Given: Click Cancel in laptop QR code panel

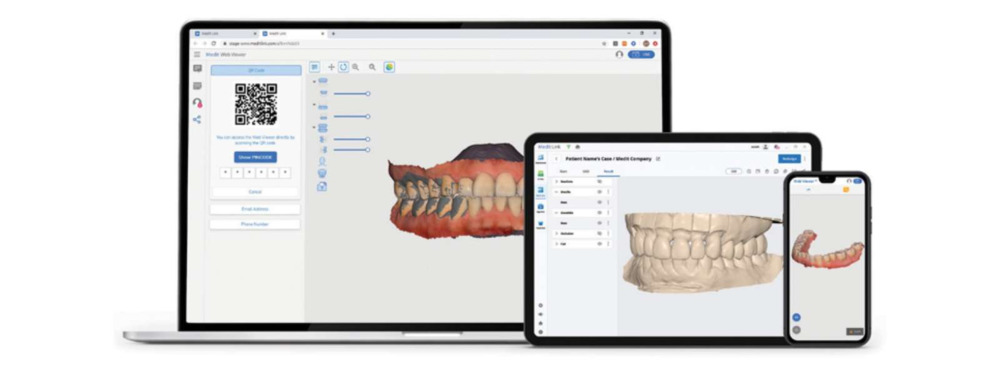Looking at the screenshot, I should 255,191.
